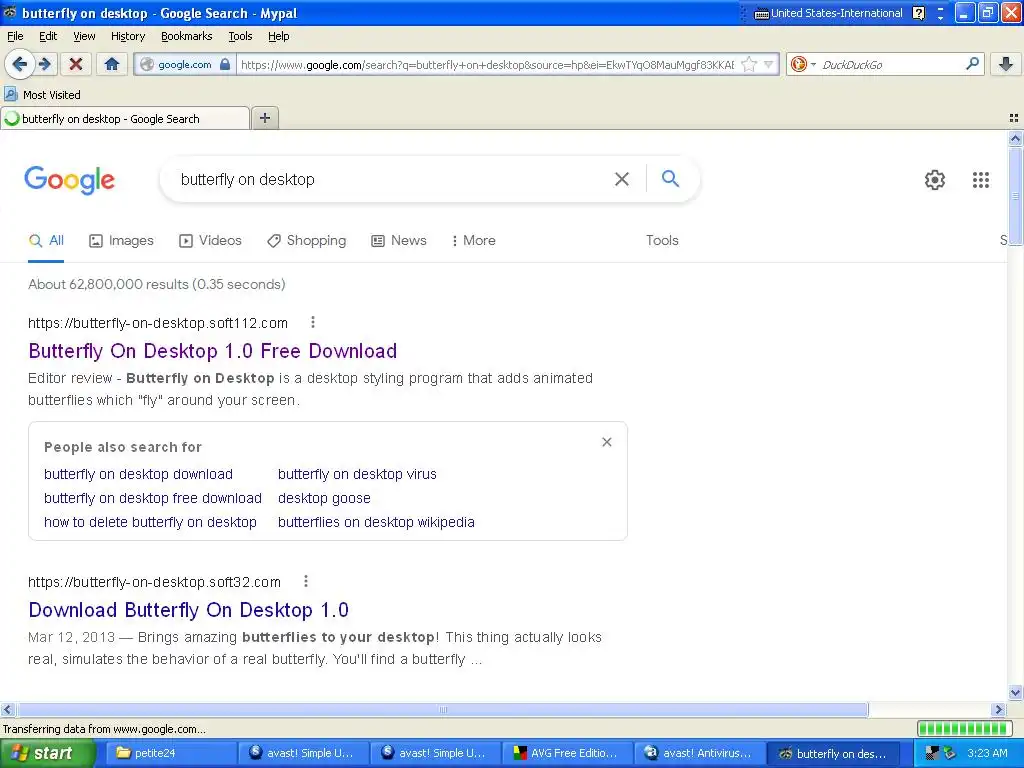Search desktop goose suggestion

coord(324,498)
